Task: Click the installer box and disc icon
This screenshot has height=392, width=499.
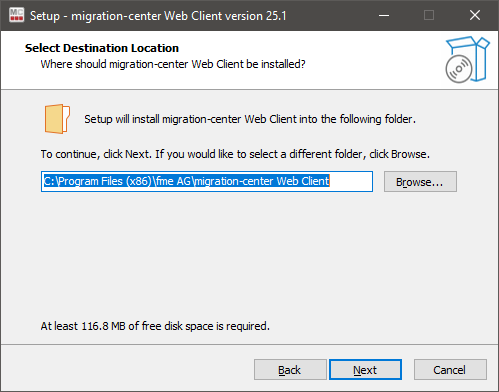Action: click(x=467, y=60)
